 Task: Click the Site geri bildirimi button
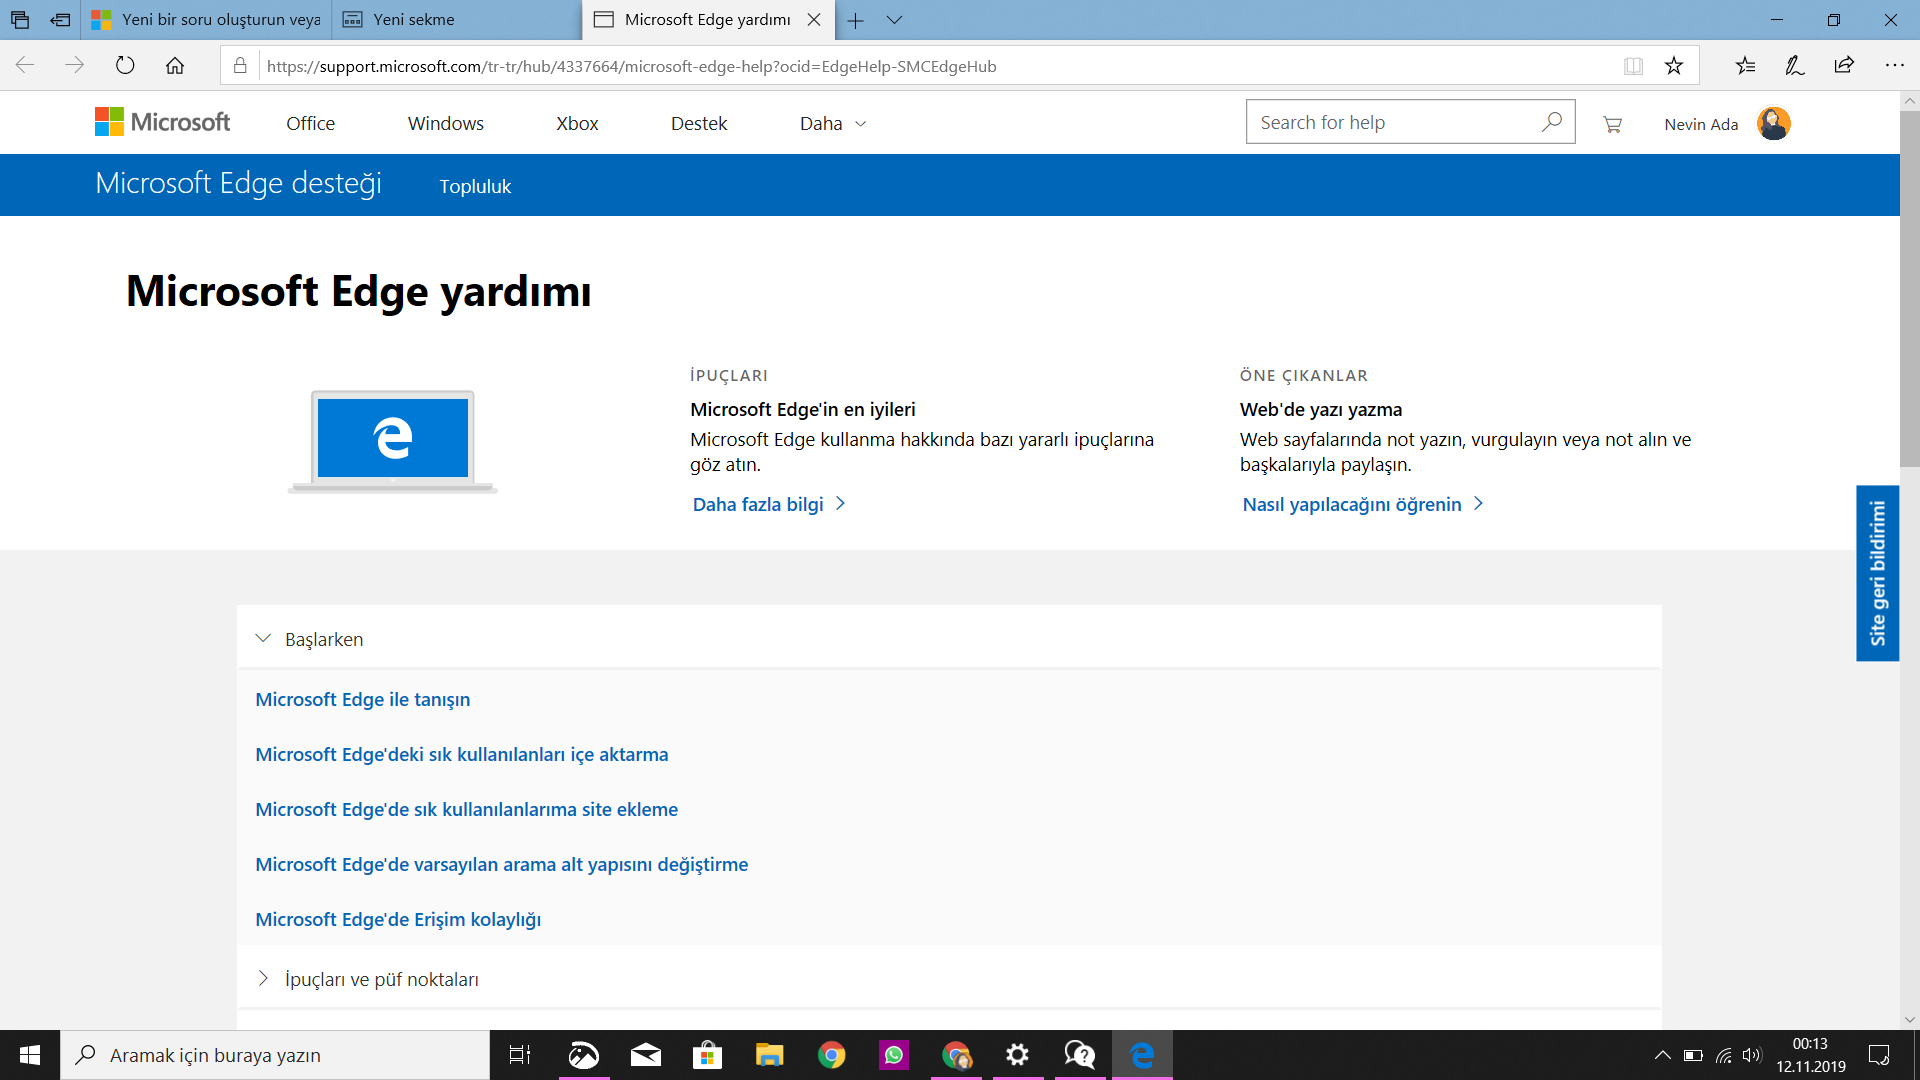click(x=1877, y=573)
